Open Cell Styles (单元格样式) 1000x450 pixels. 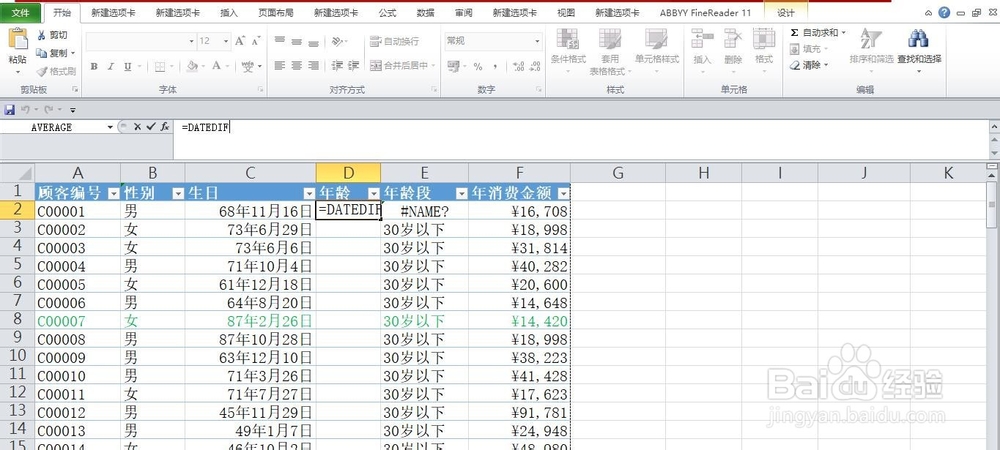pyautogui.click(x=656, y=51)
